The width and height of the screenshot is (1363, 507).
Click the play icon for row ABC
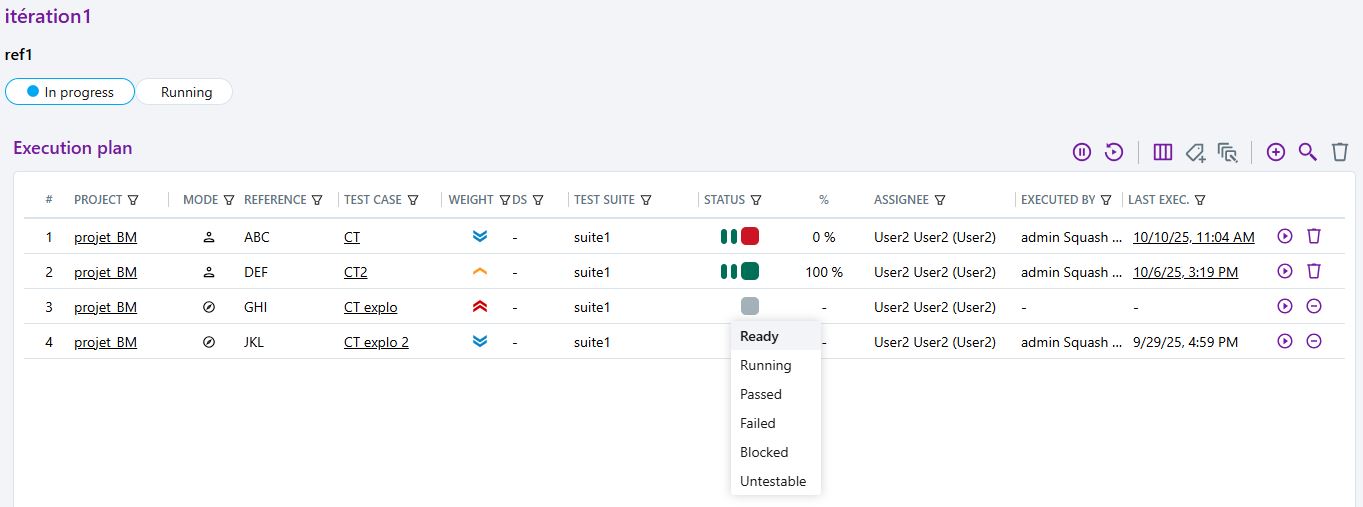click(1285, 237)
